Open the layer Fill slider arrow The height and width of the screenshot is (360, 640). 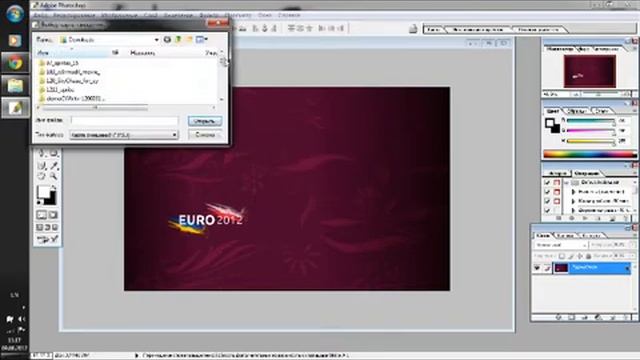632,256
